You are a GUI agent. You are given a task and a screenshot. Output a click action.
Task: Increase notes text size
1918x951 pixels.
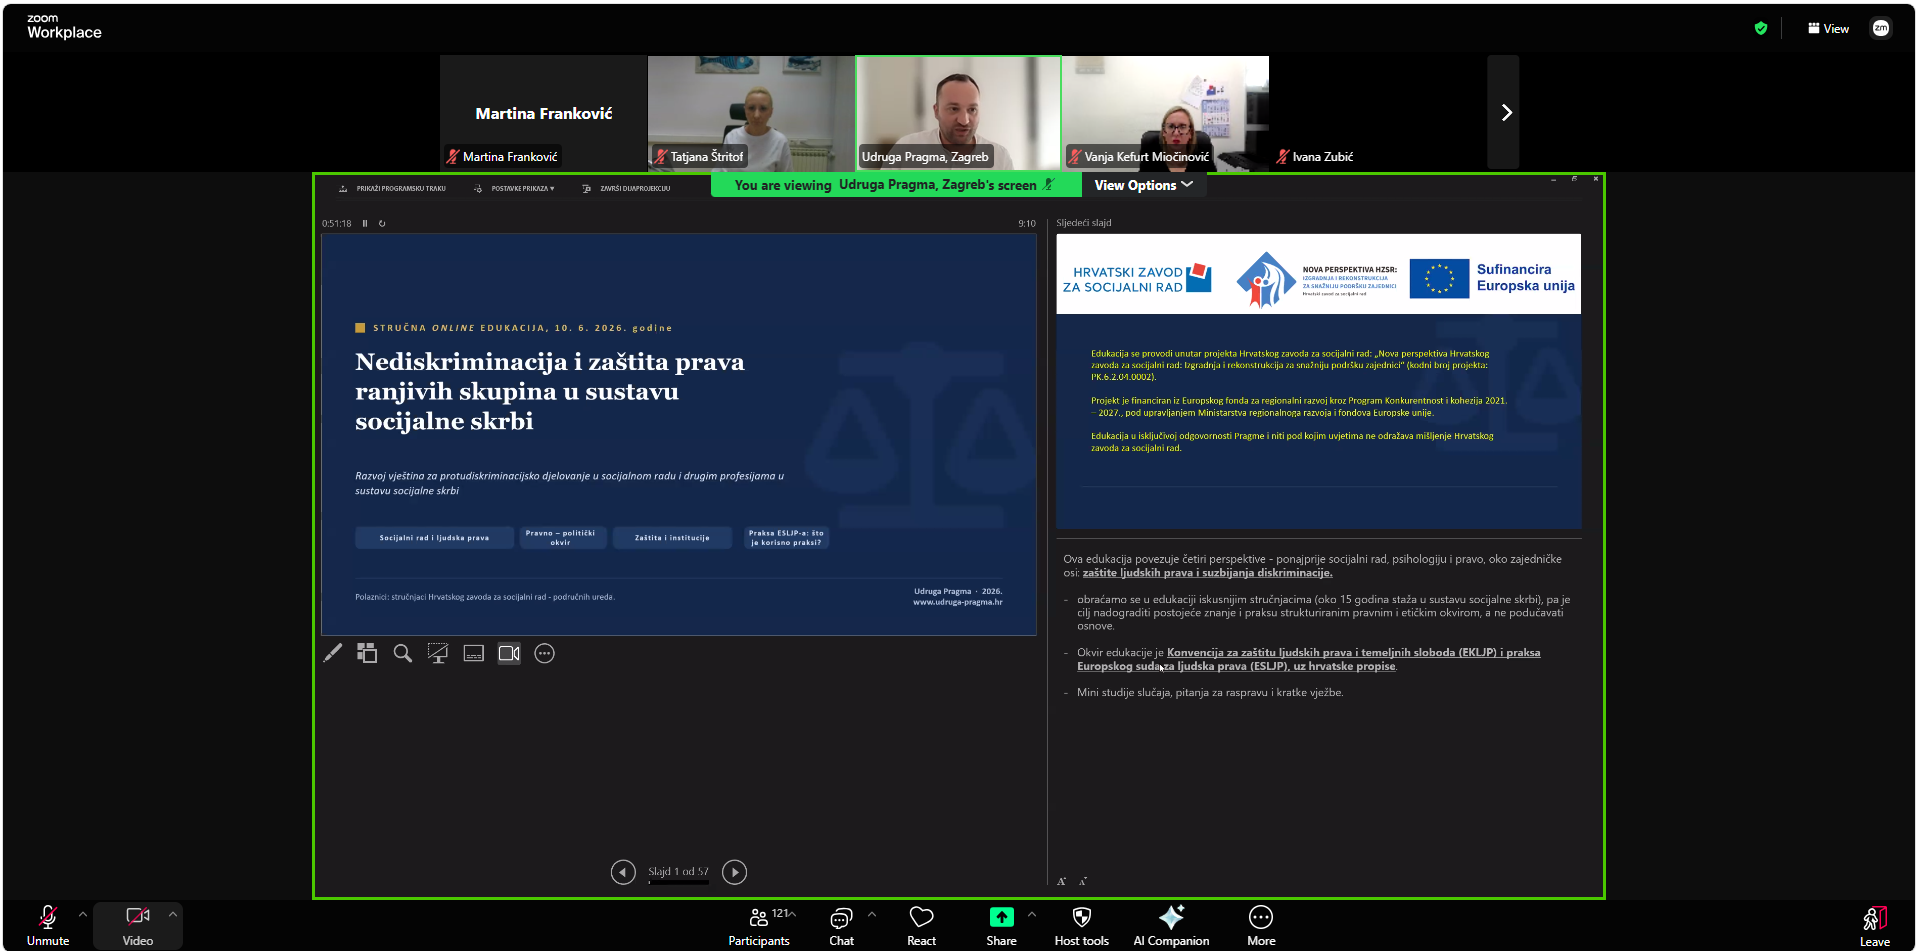coord(1061,881)
